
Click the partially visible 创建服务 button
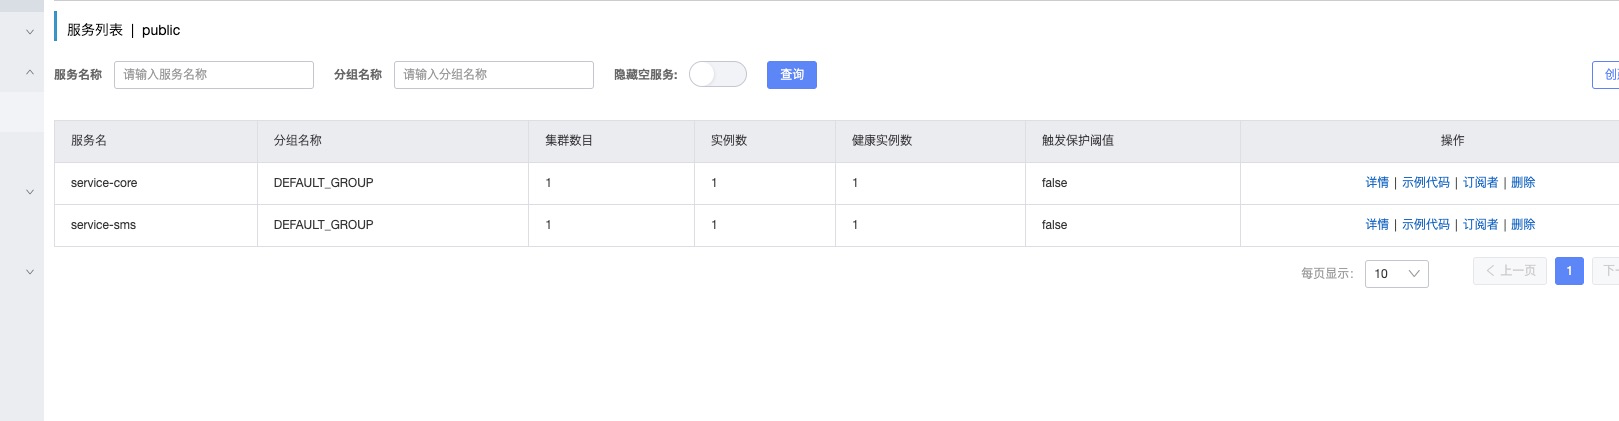tap(1606, 75)
